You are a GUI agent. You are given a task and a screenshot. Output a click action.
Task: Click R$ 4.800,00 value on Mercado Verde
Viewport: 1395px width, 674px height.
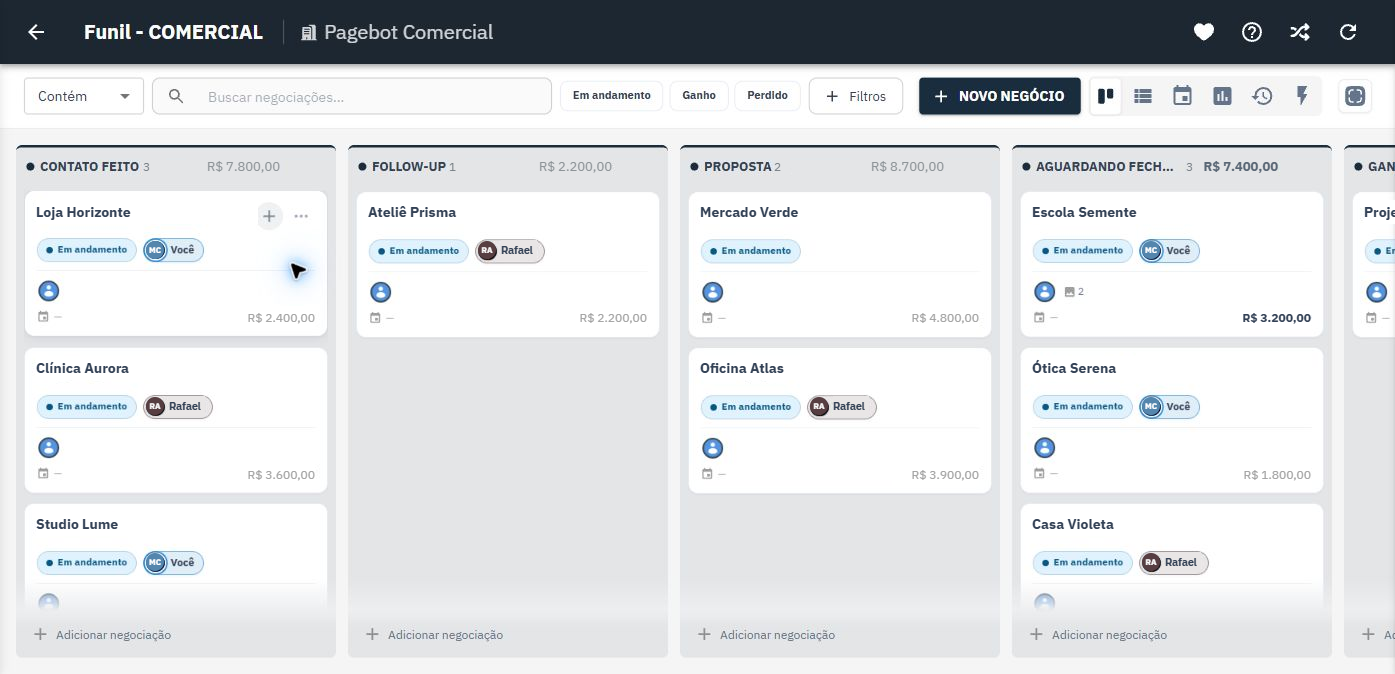(x=945, y=318)
